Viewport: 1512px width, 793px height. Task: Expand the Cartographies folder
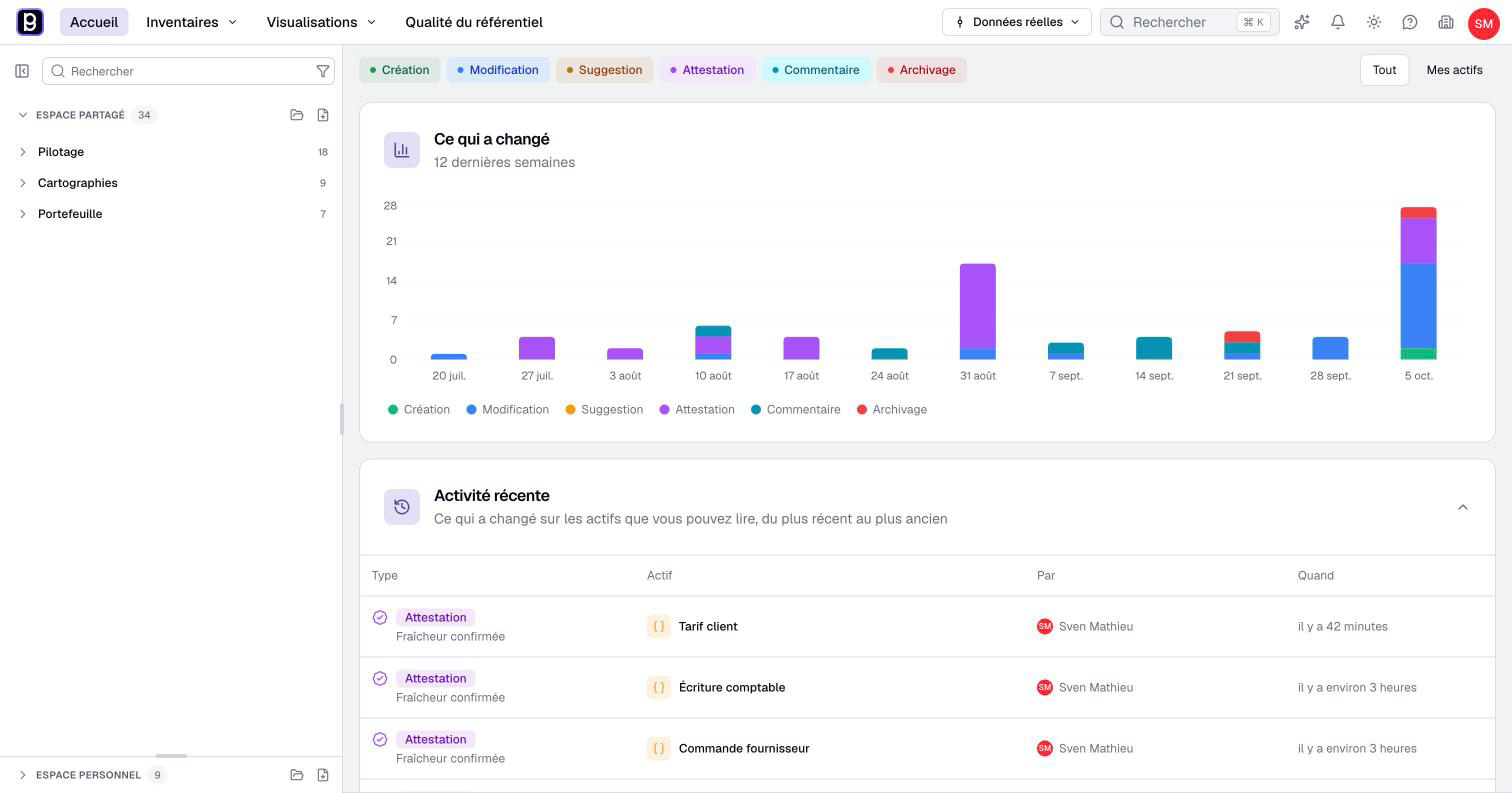[x=23, y=183]
